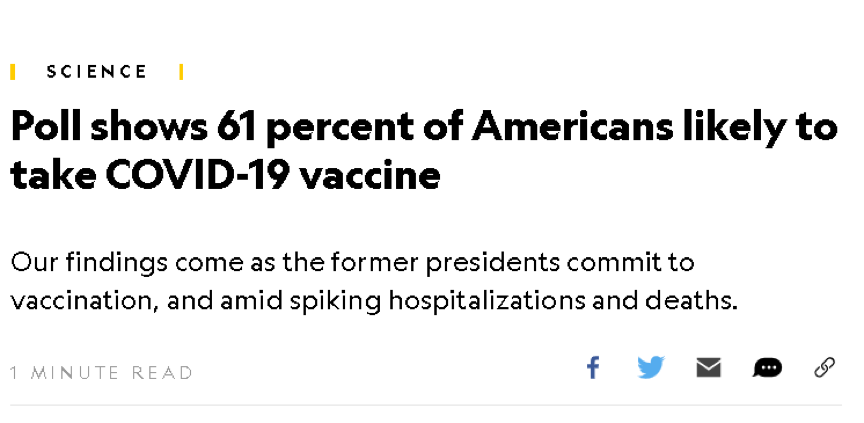Viewport: 864px width, 423px height.
Task: Share the article via email envelope icon
Action: point(708,368)
